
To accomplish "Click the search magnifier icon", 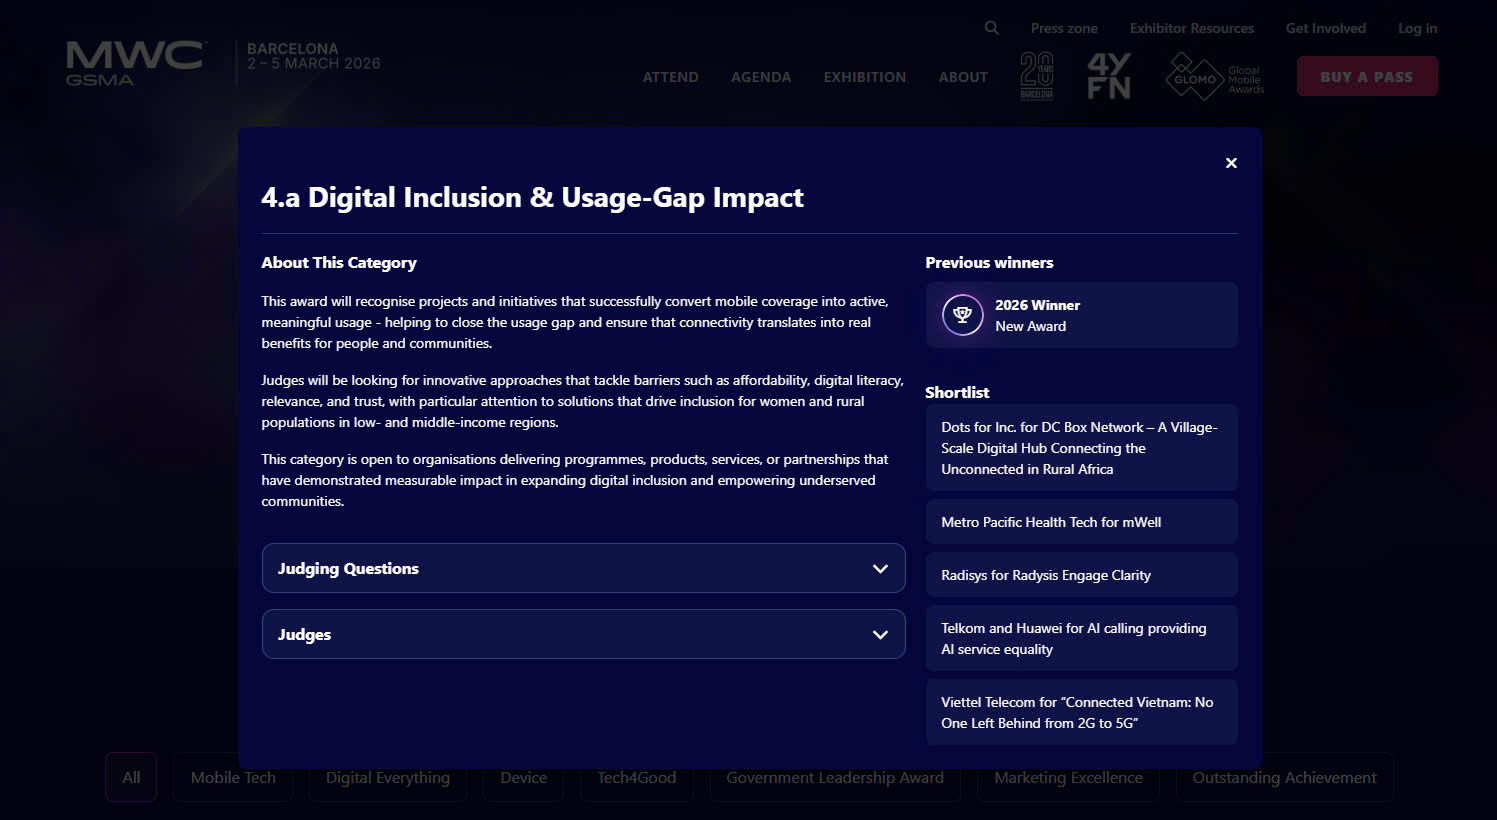I will coord(991,28).
